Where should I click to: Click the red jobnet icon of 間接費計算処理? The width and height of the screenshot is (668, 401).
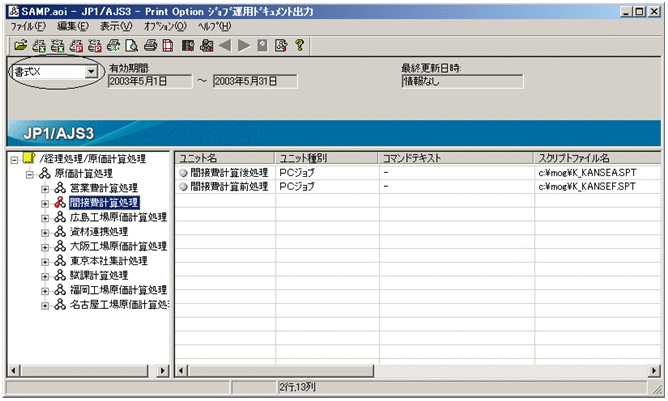tap(60, 202)
